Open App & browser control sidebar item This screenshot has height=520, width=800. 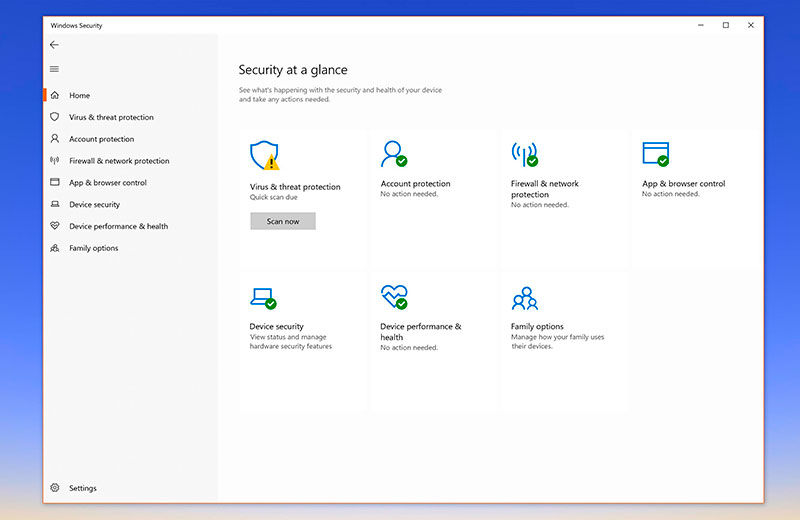tap(107, 183)
